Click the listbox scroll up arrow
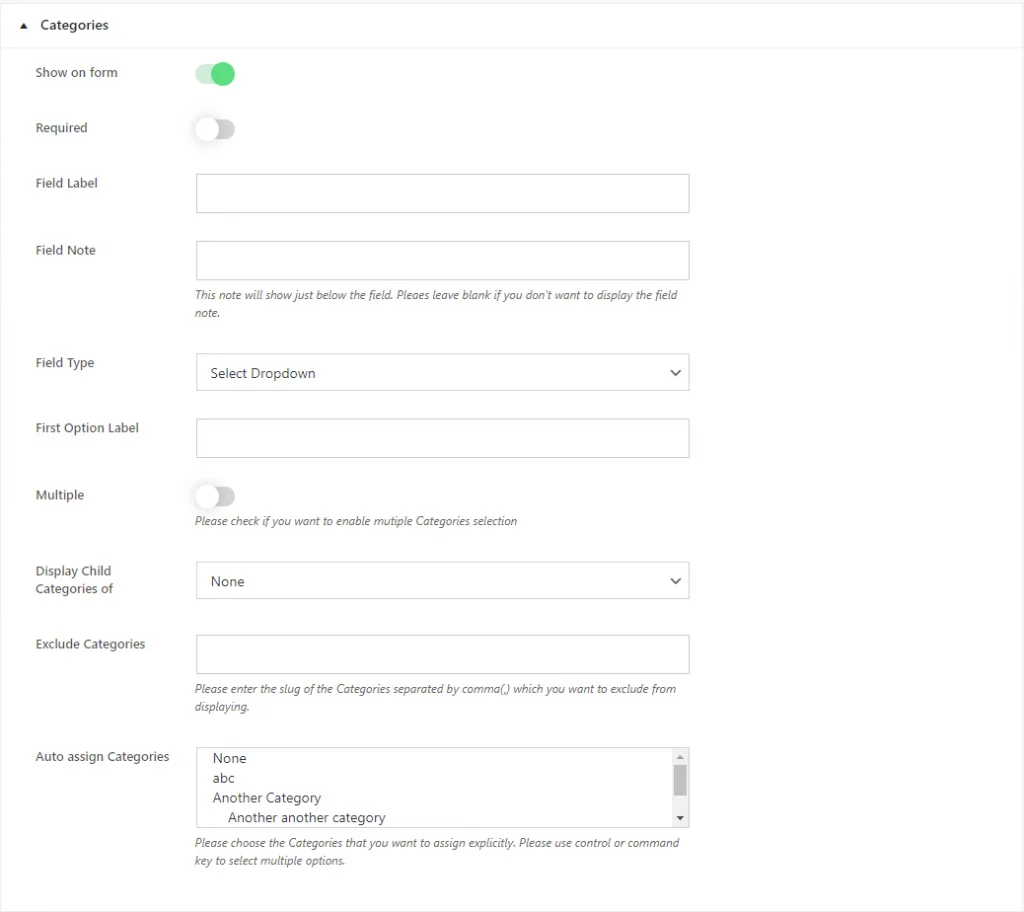Image resolution: width=1024 pixels, height=912 pixels. coord(680,757)
